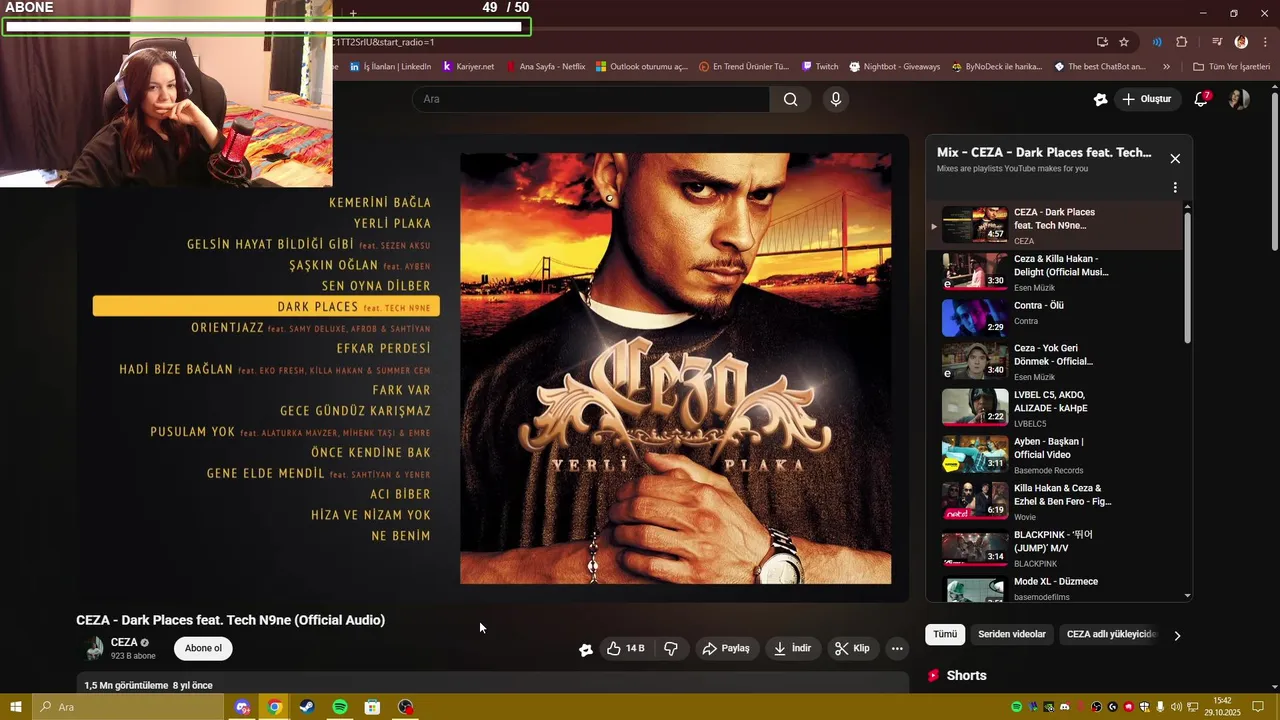
Task: Like the video with the thumbs-up button
Action: pyautogui.click(x=627, y=648)
